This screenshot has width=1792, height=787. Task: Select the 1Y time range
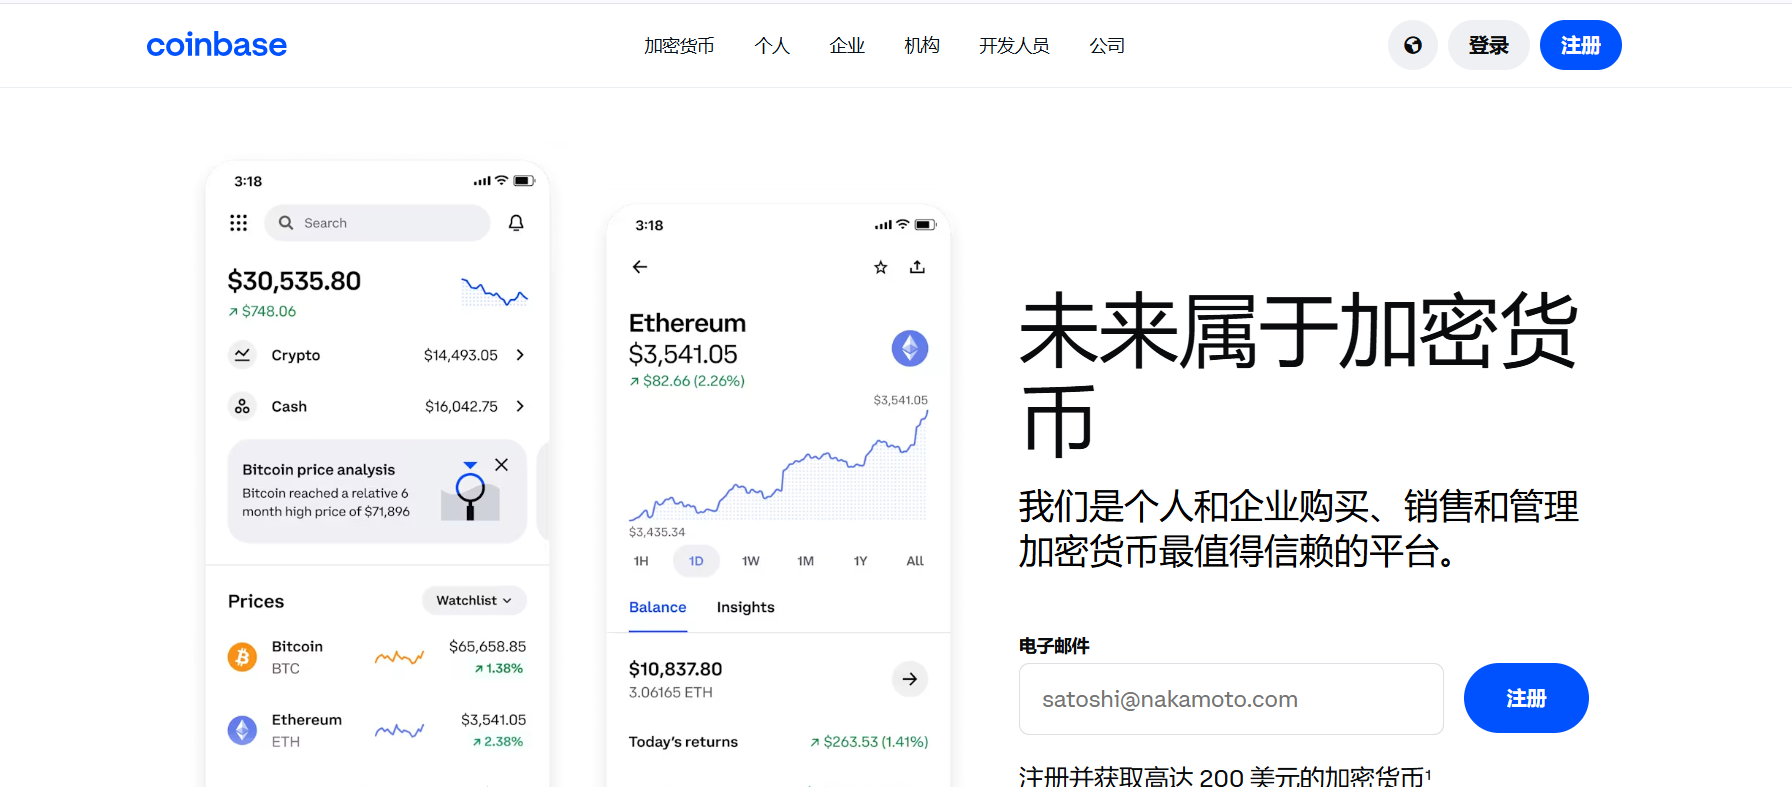point(861,561)
